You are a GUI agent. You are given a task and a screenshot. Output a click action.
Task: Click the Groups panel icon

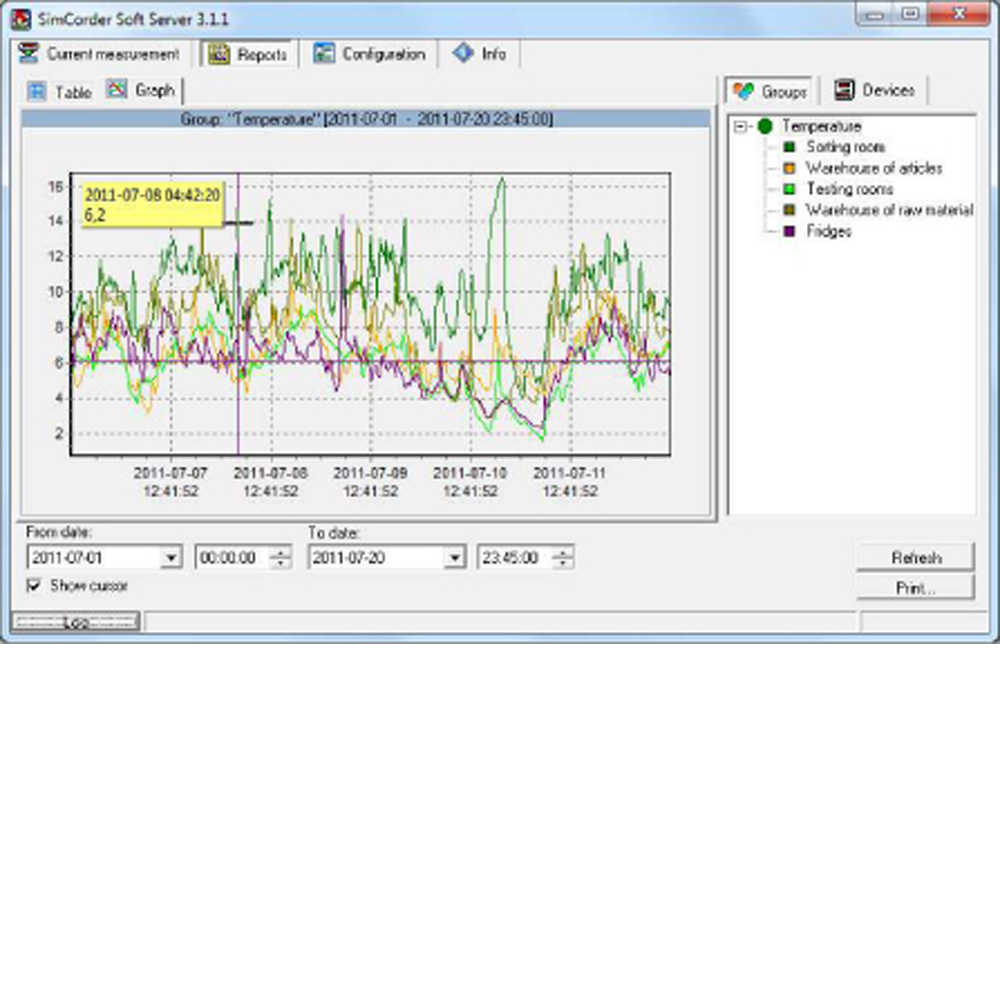point(743,91)
